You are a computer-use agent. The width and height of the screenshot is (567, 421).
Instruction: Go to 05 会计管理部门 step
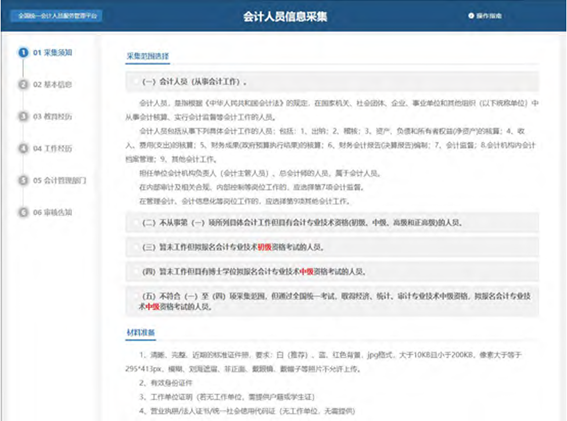coord(60,180)
